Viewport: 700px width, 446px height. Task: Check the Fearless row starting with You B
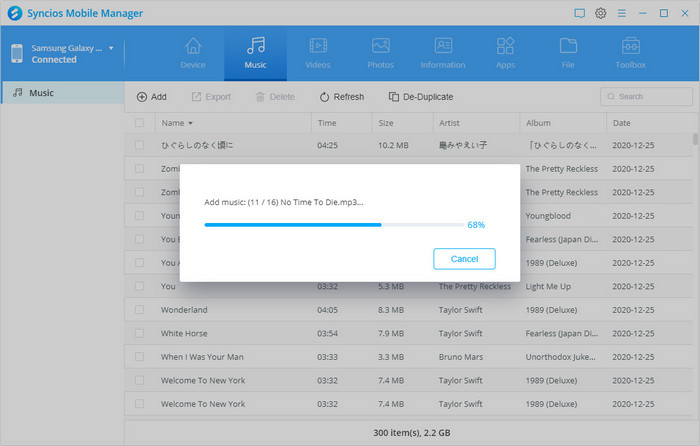tap(139, 239)
